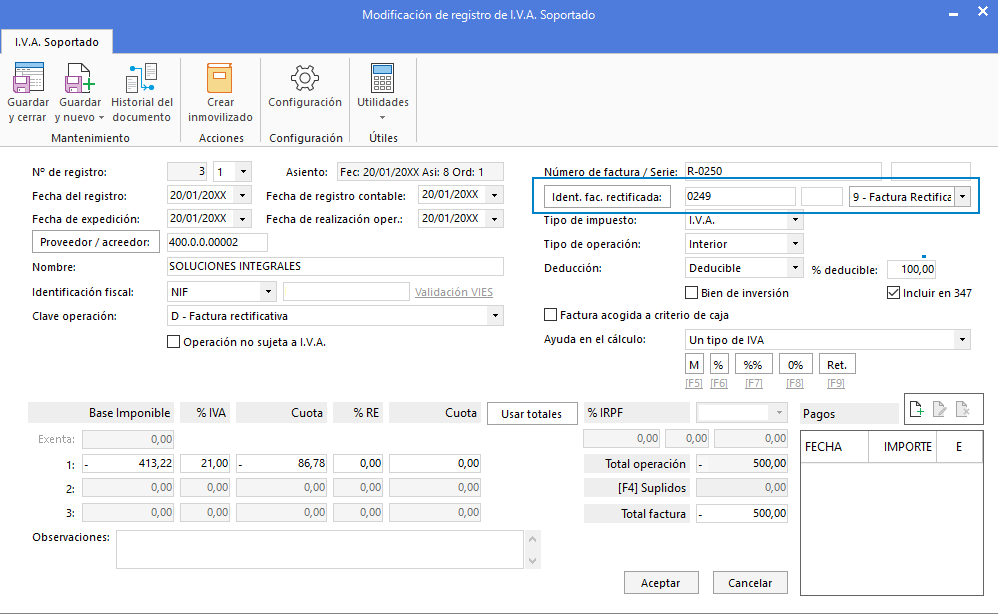The width and height of the screenshot is (998, 614).
Task: Open Factura Rectificativa type dropdown
Action: (x=962, y=197)
